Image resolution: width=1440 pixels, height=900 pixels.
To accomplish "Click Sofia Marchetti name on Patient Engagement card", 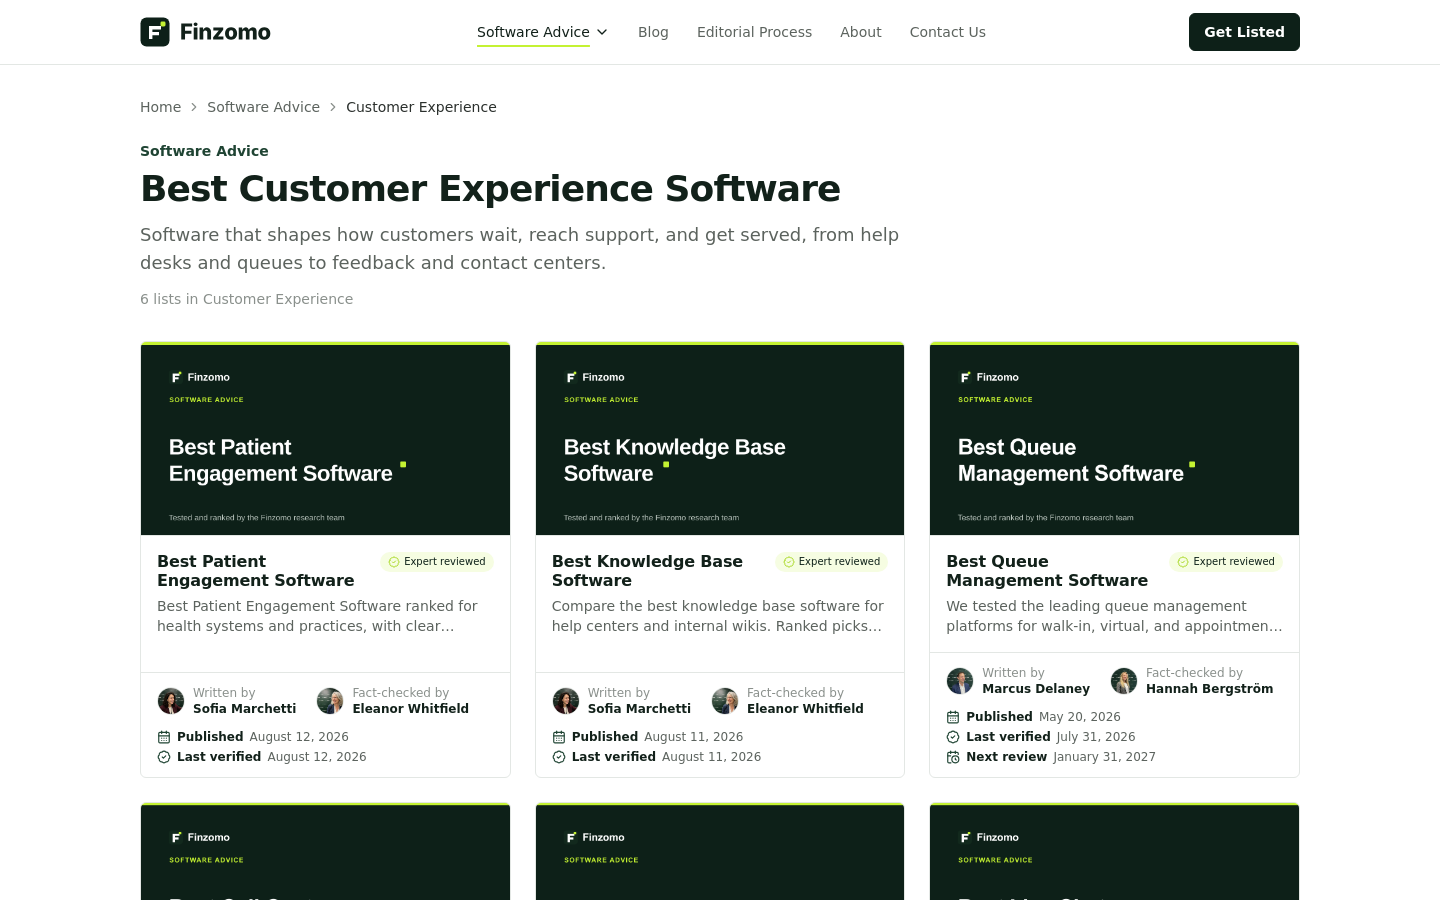I will [x=245, y=709].
